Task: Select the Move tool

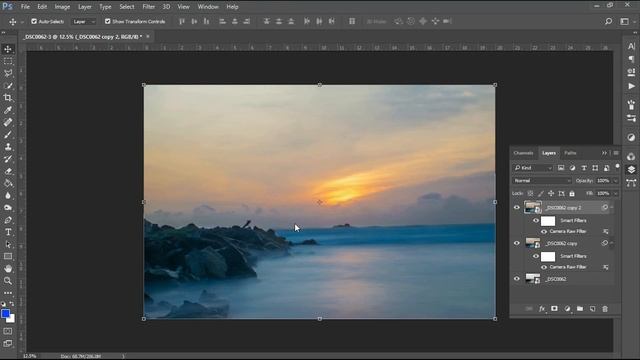Action: coord(8,49)
